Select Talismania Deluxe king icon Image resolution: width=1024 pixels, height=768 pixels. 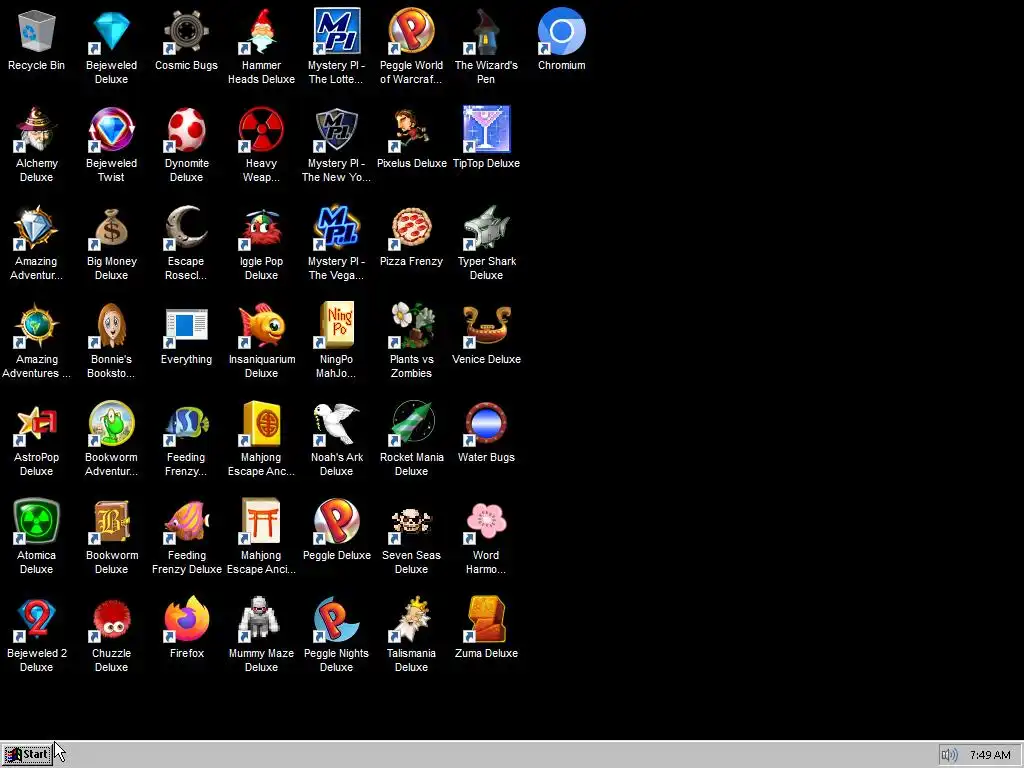point(411,619)
